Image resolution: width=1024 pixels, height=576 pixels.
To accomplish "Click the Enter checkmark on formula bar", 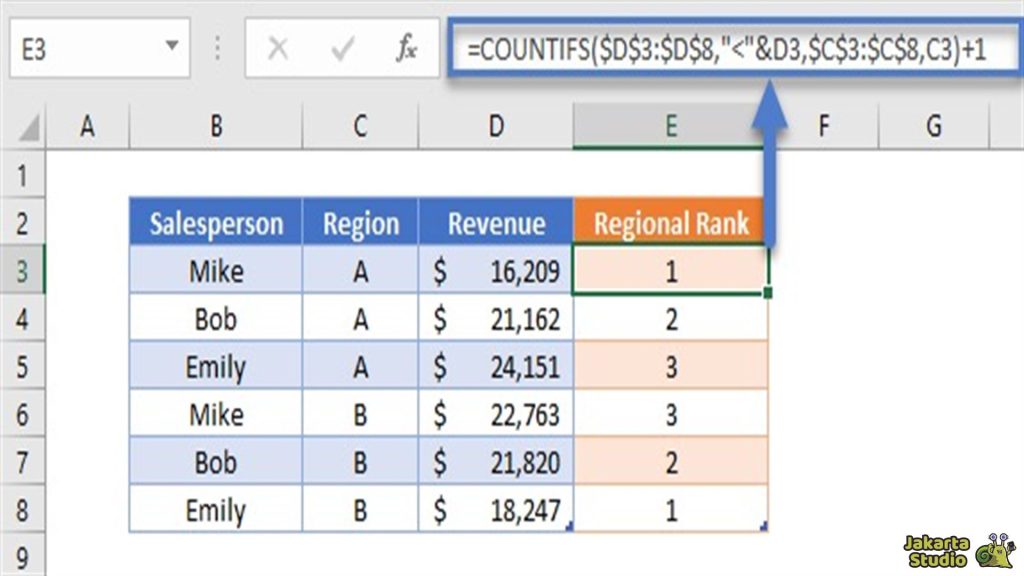I will (345, 46).
